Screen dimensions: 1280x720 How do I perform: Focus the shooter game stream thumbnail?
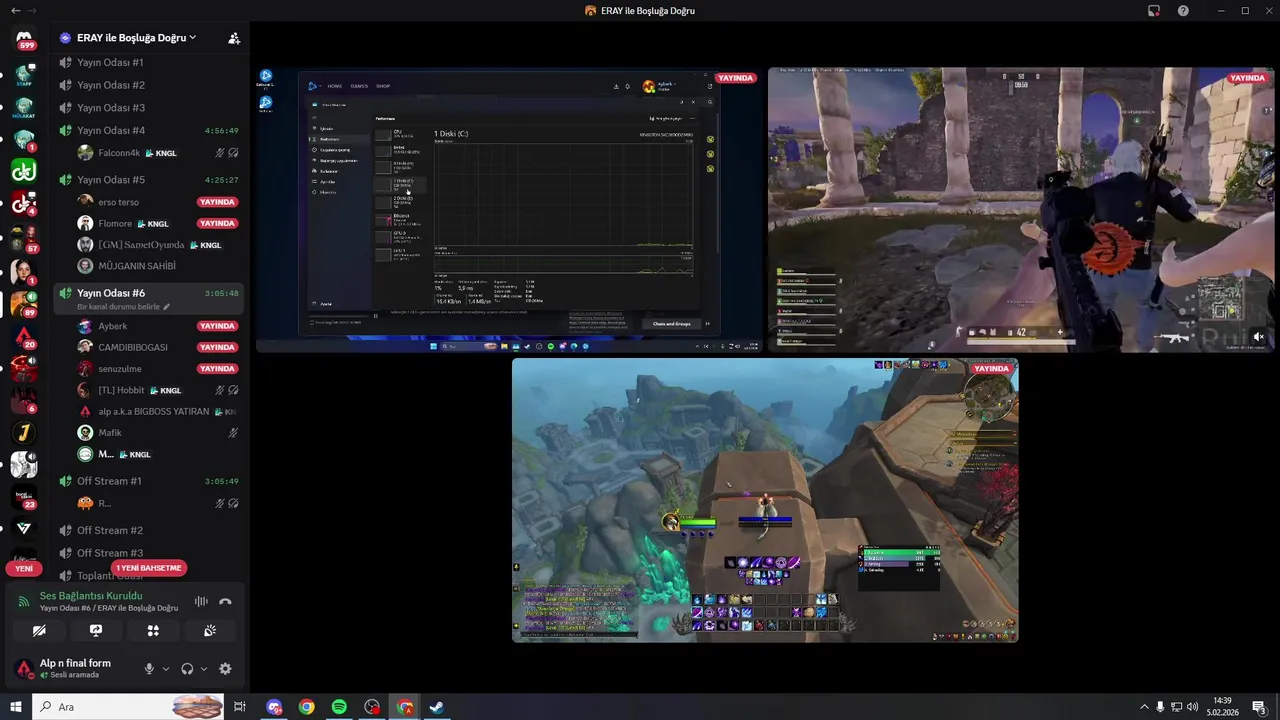1021,210
